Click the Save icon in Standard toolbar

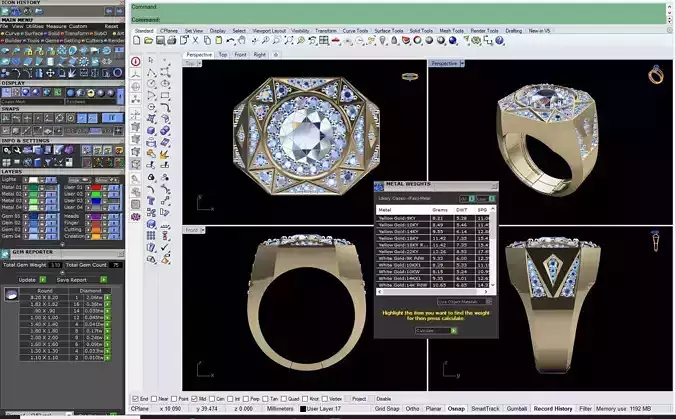coord(160,41)
